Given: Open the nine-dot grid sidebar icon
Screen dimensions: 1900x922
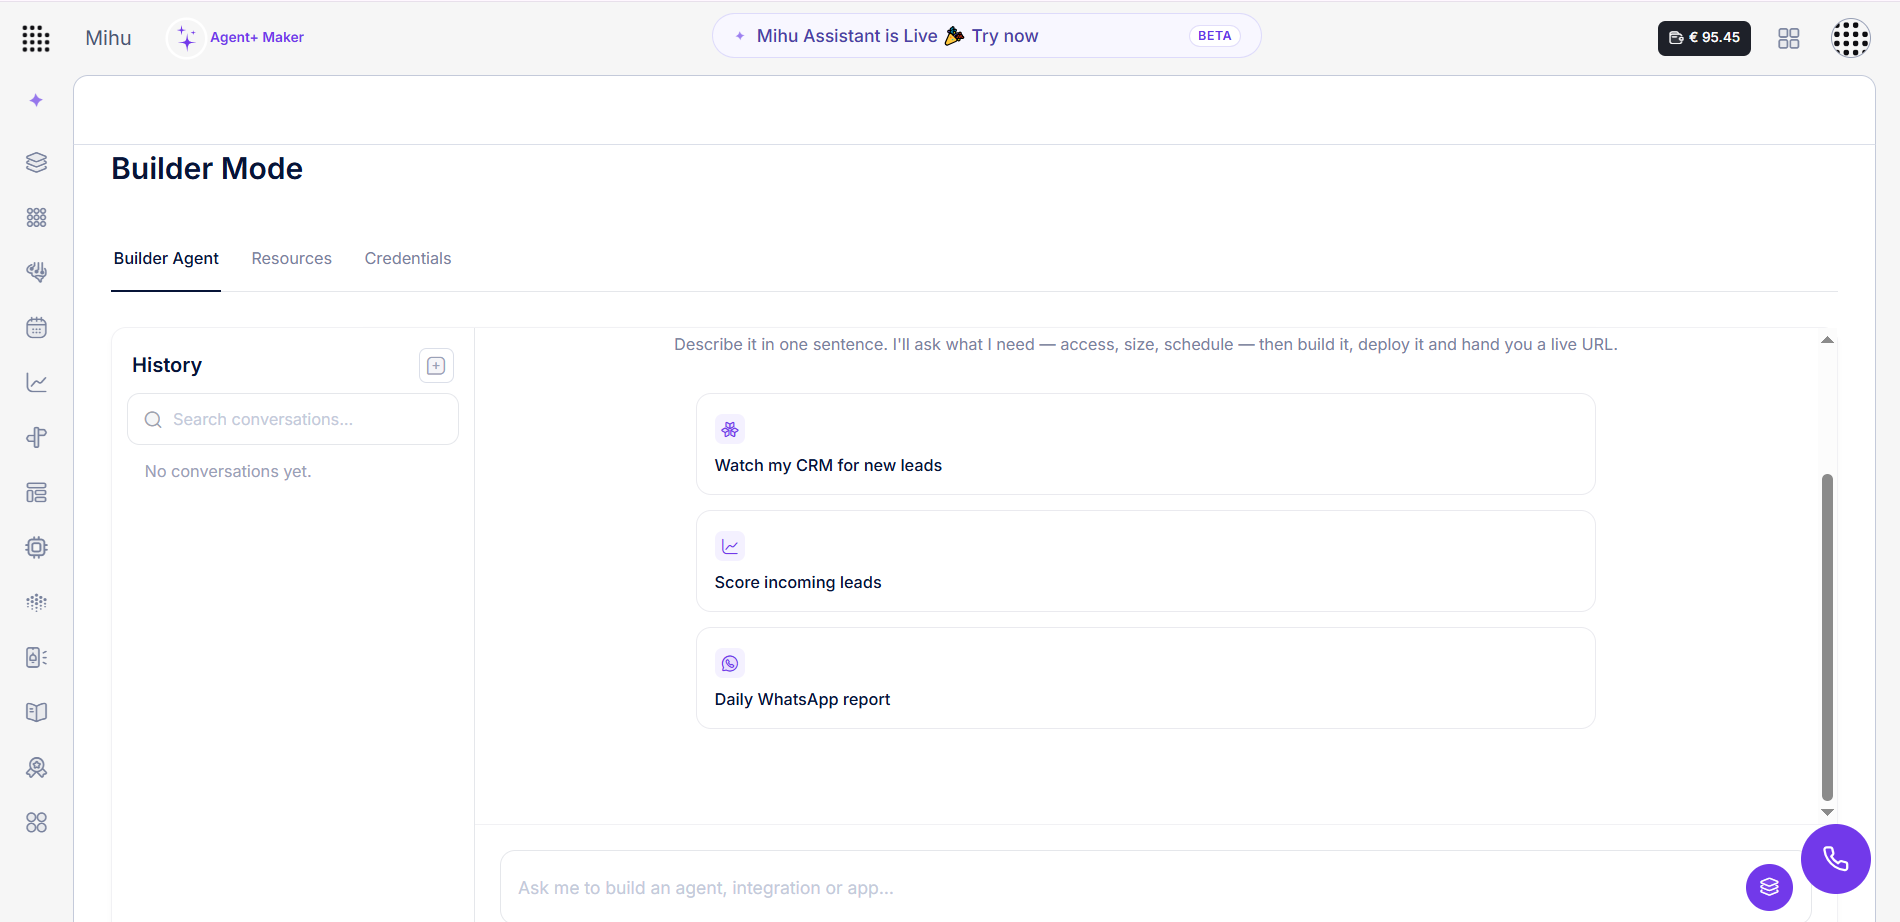Looking at the screenshot, I should point(36,217).
